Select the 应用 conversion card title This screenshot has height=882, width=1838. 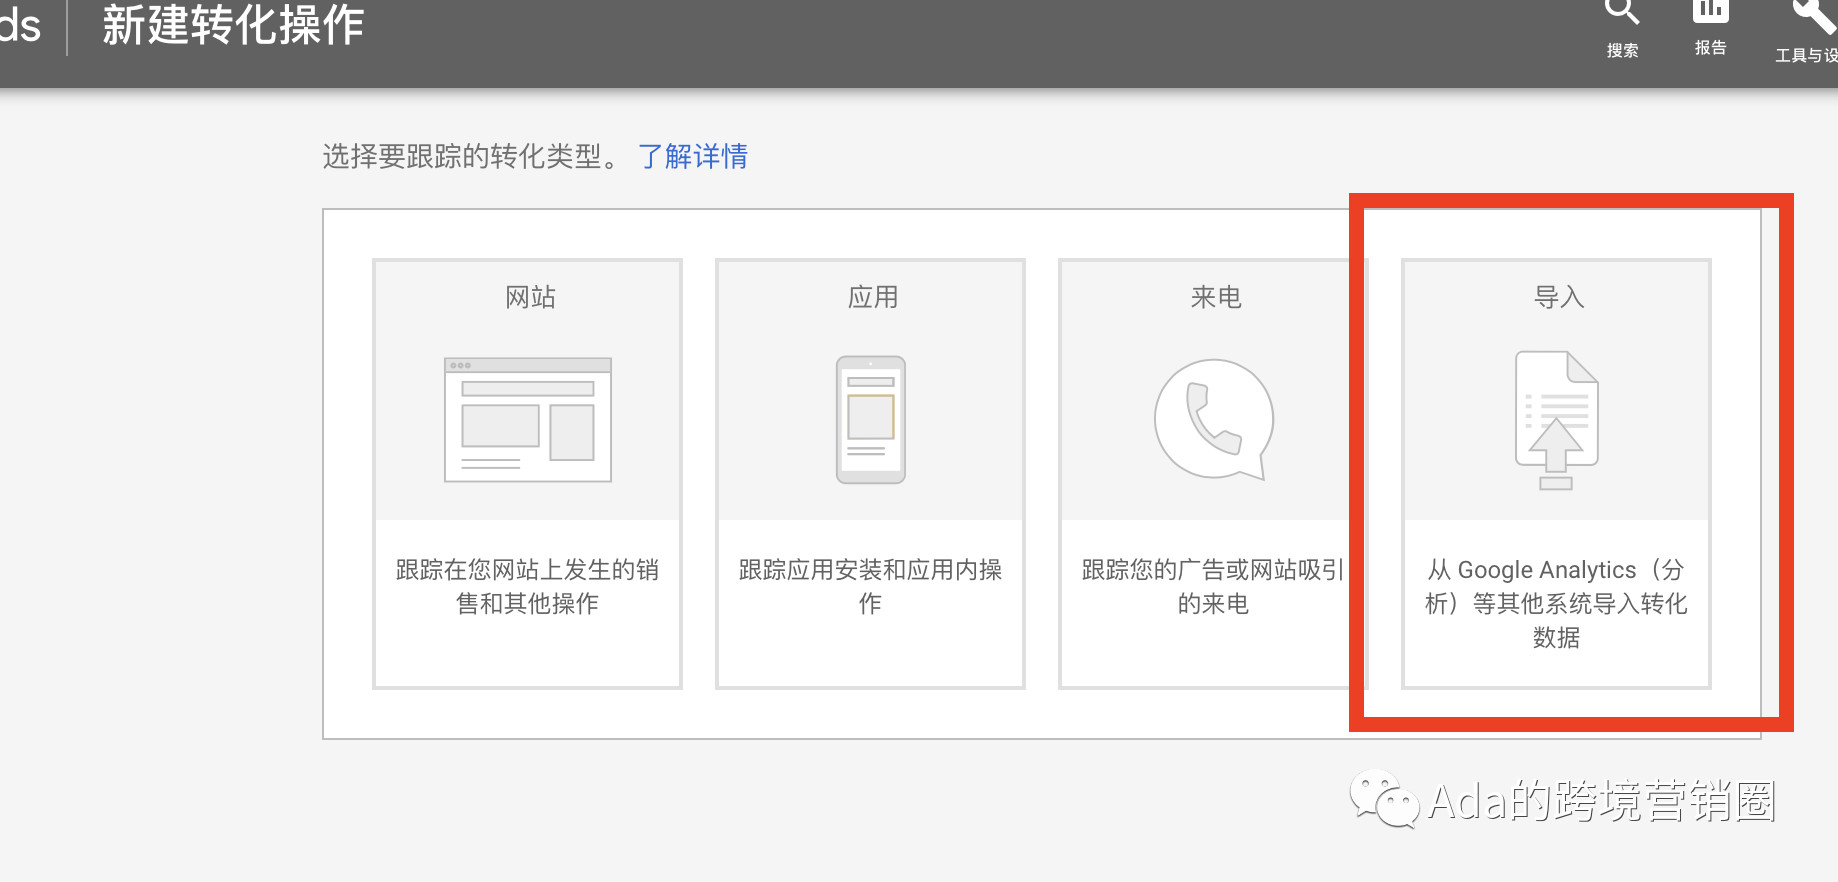point(873,297)
